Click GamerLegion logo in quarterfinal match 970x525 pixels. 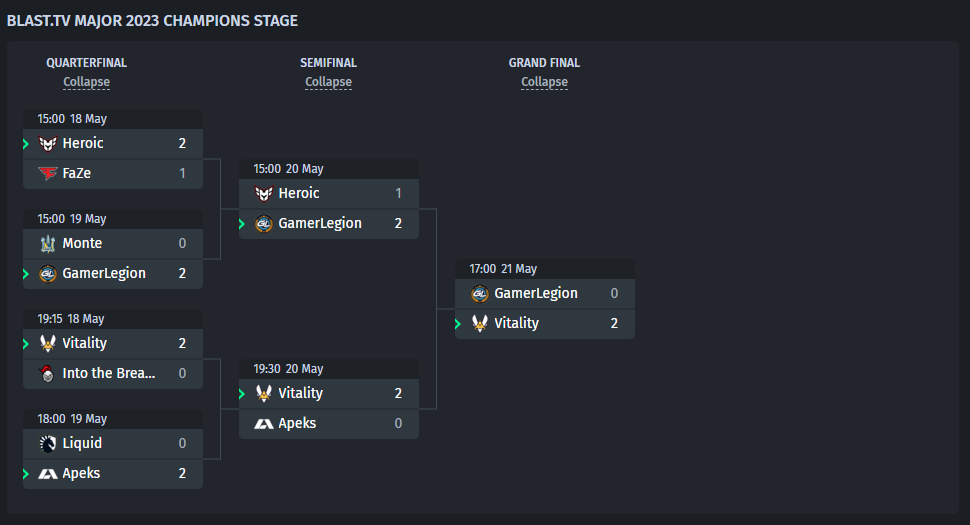48,273
